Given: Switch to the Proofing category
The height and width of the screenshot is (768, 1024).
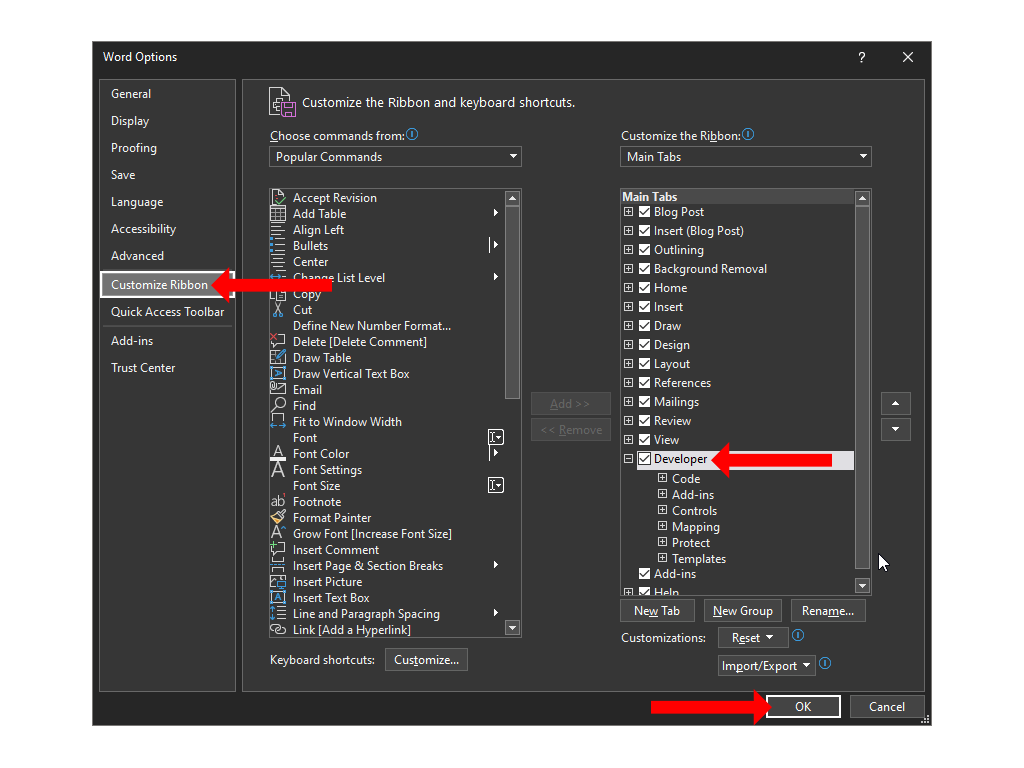Looking at the screenshot, I should [x=167, y=148].
